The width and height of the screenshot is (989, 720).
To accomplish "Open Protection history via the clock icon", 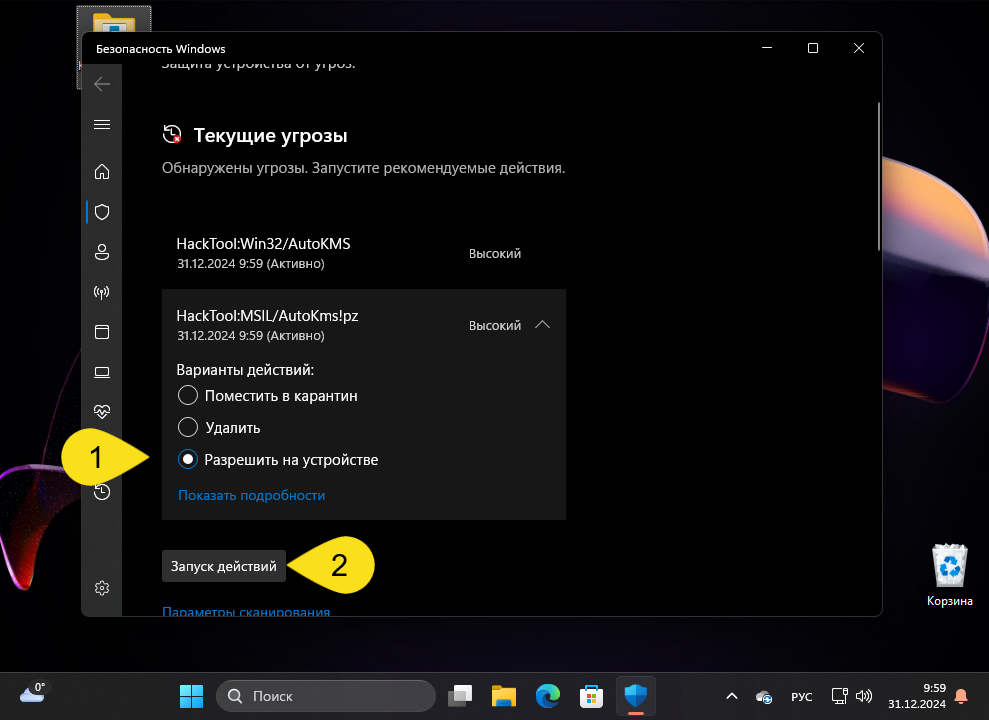I will [101, 492].
